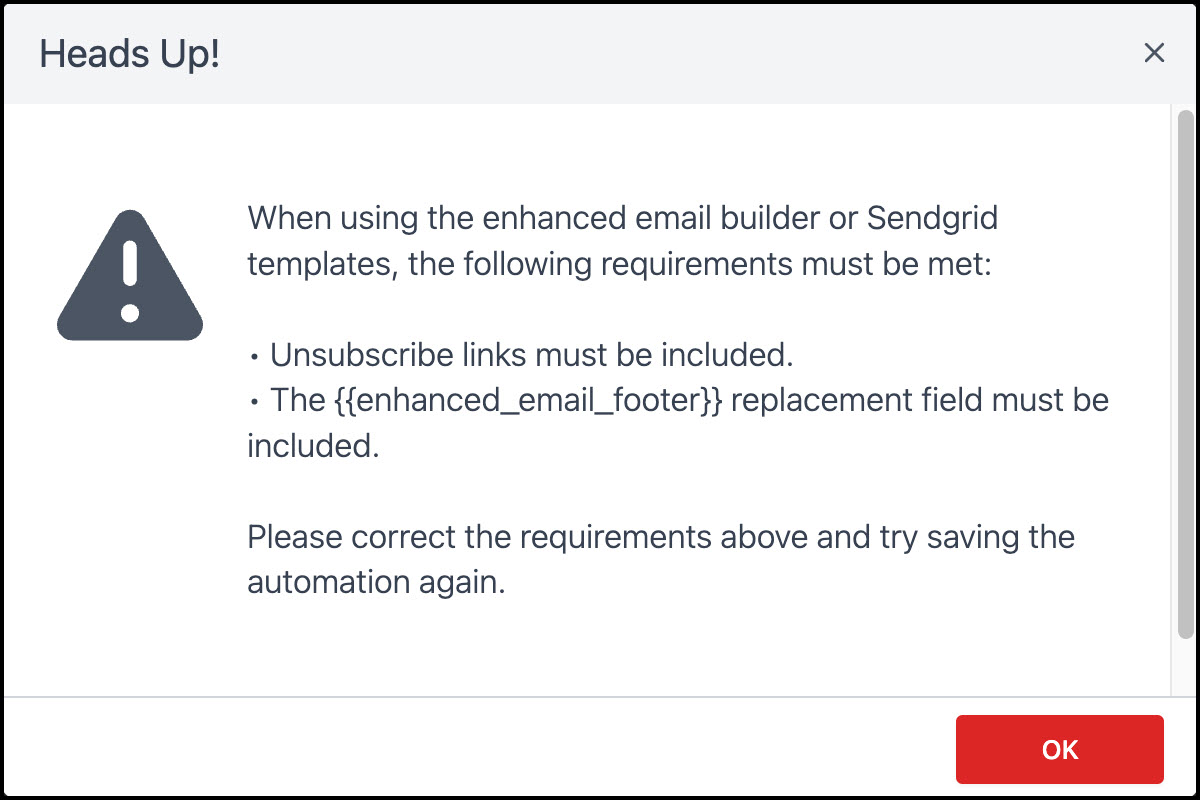The image size is (1200, 800).
Task: Click the bullet dot before "Unsubscribe"
Action: tap(255, 356)
